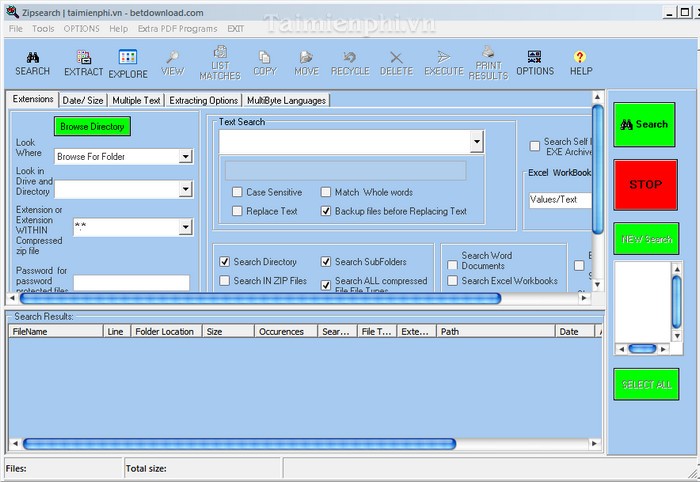The width and height of the screenshot is (700, 482).
Task: Toggle the Search SubFolders checkbox
Action: click(x=326, y=262)
